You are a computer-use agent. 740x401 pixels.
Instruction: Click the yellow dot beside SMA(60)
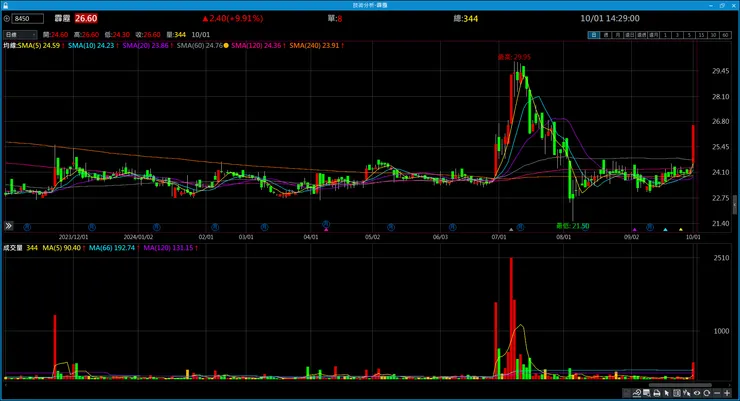pos(226,45)
